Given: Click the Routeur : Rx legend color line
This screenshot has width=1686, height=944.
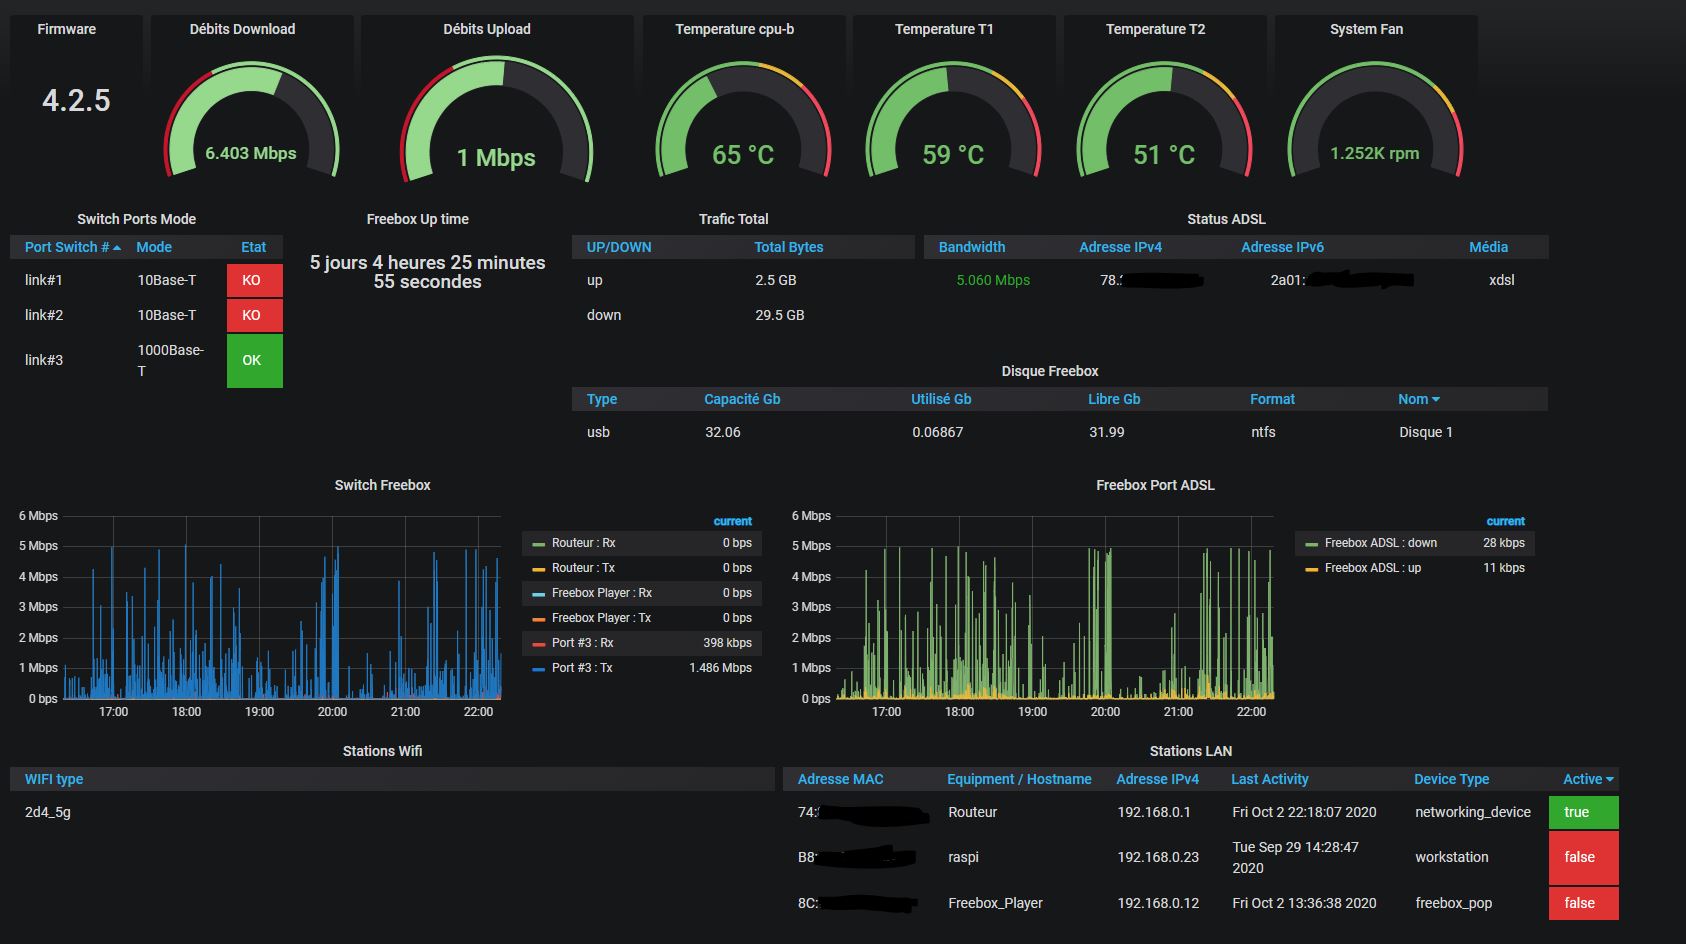Looking at the screenshot, I should [539, 544].
